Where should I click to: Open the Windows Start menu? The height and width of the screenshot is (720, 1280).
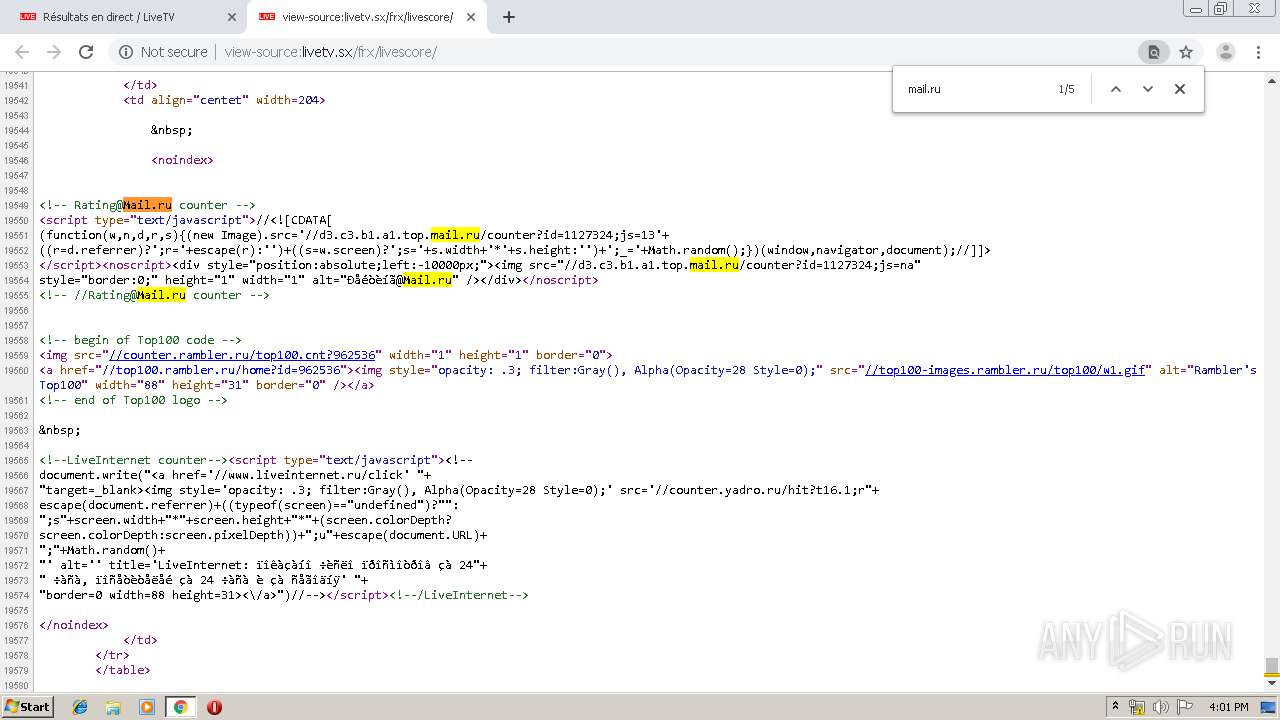pyautogui.click(x=28, y=706)
